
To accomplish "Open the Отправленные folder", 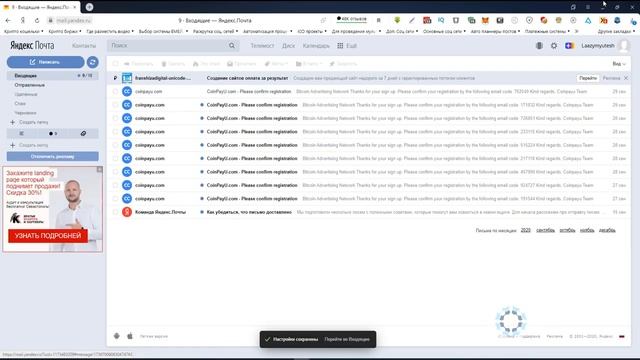I will coord(29,85).
